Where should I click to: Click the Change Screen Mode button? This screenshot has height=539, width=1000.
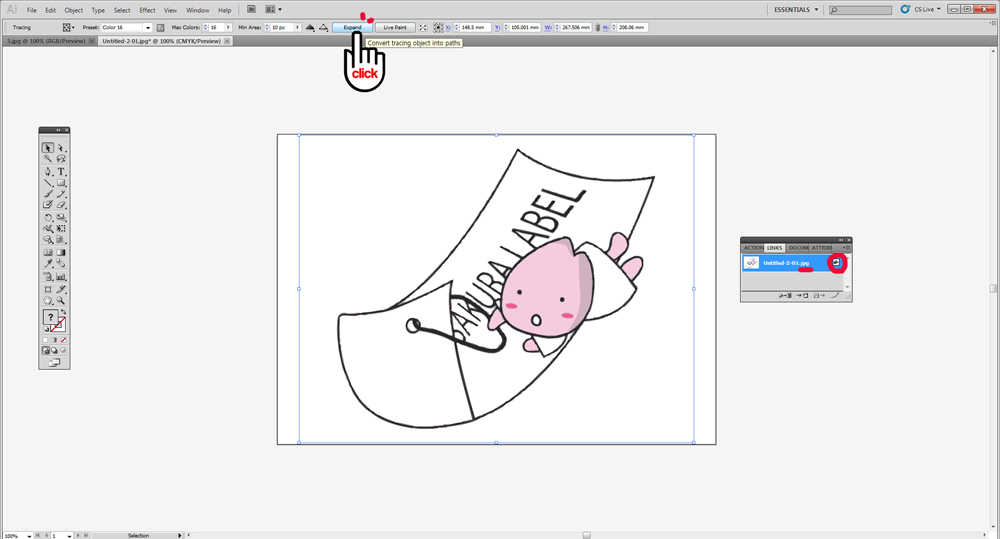[x=54, y=362]
